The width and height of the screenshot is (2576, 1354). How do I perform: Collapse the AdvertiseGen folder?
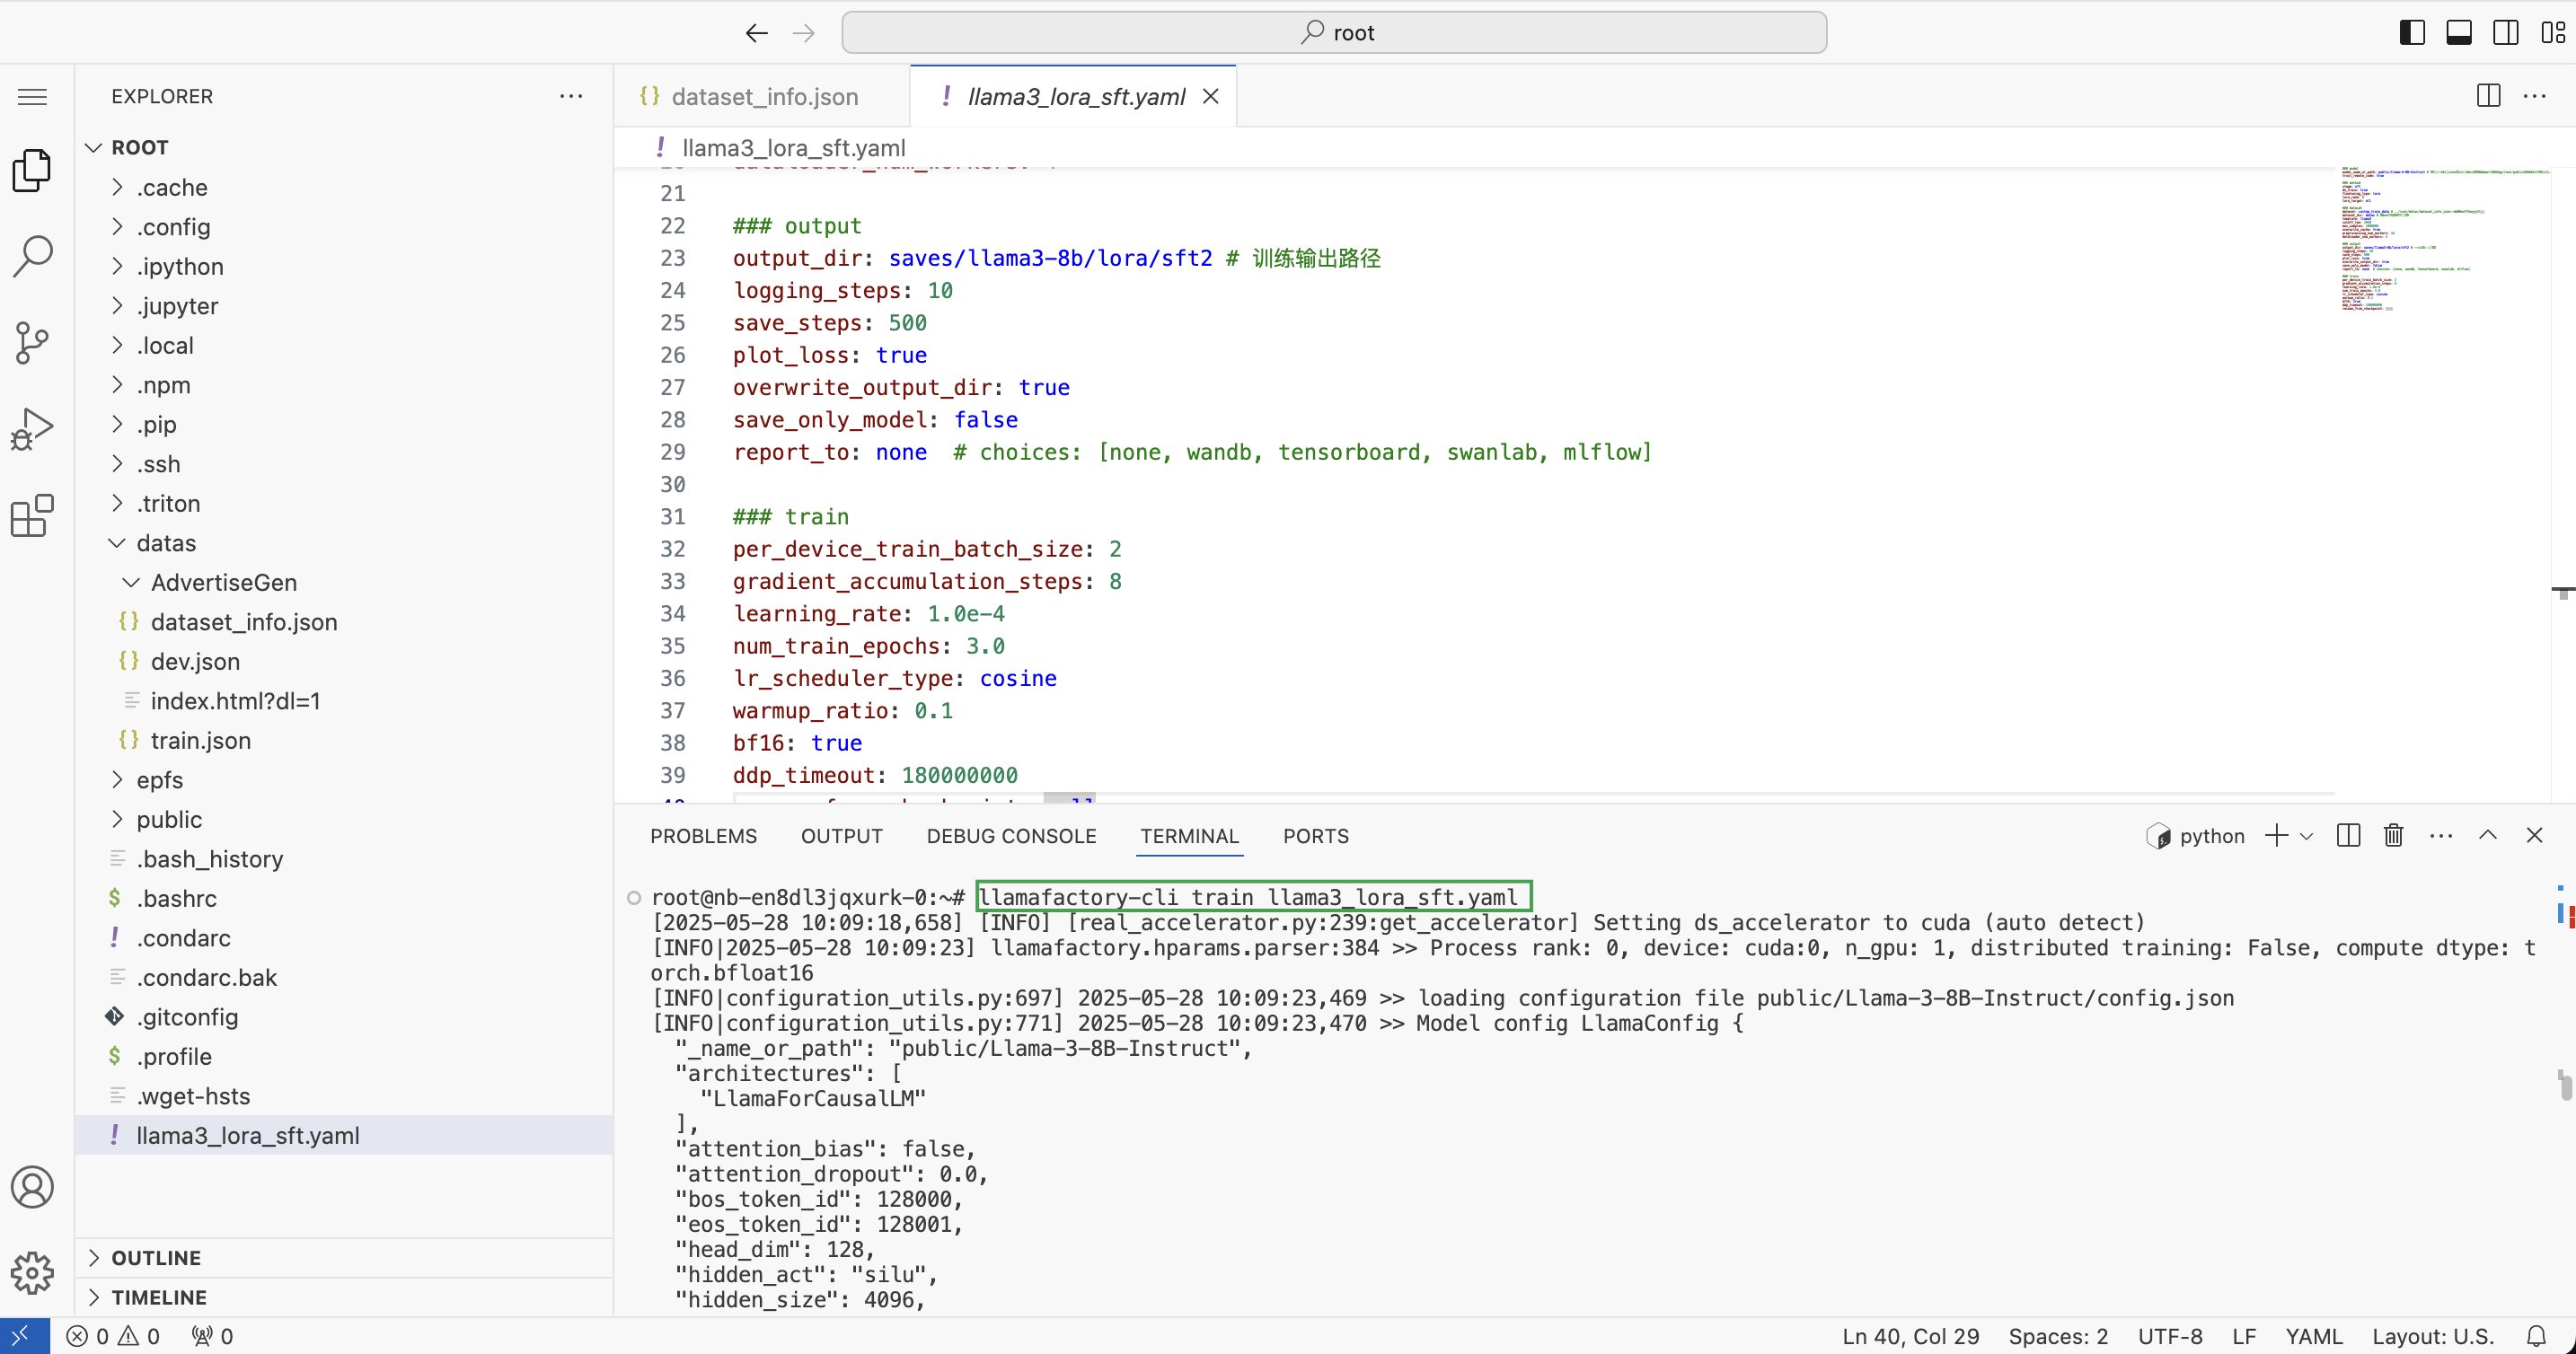click(343, 582)
